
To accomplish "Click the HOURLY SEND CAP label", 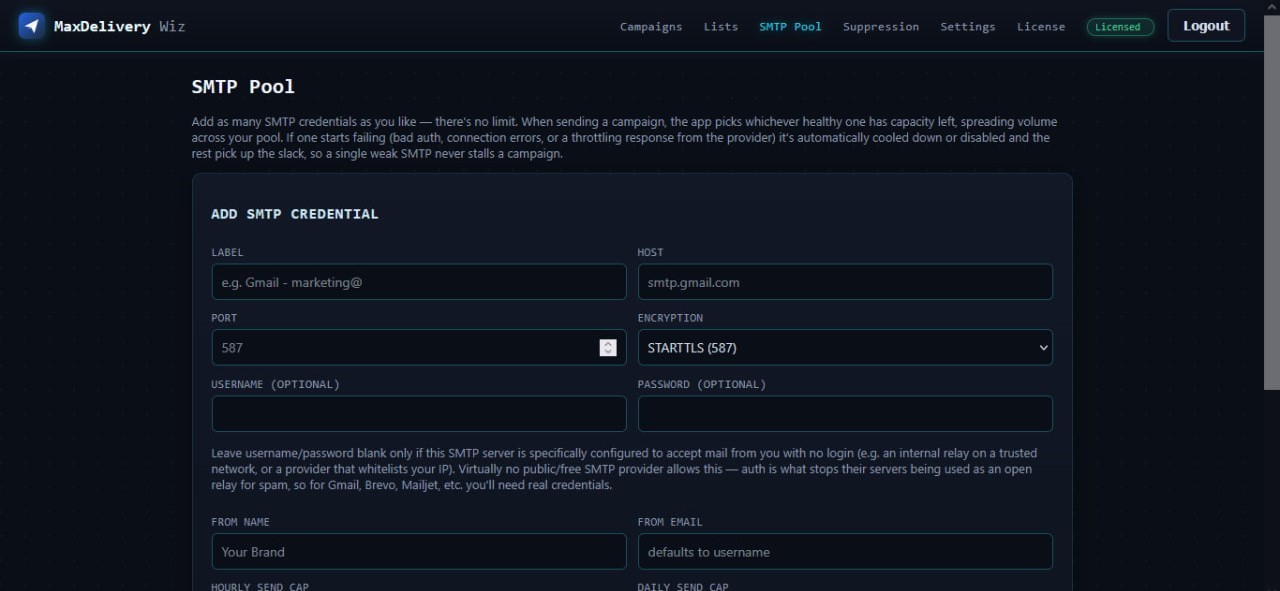I will [260, 586].
